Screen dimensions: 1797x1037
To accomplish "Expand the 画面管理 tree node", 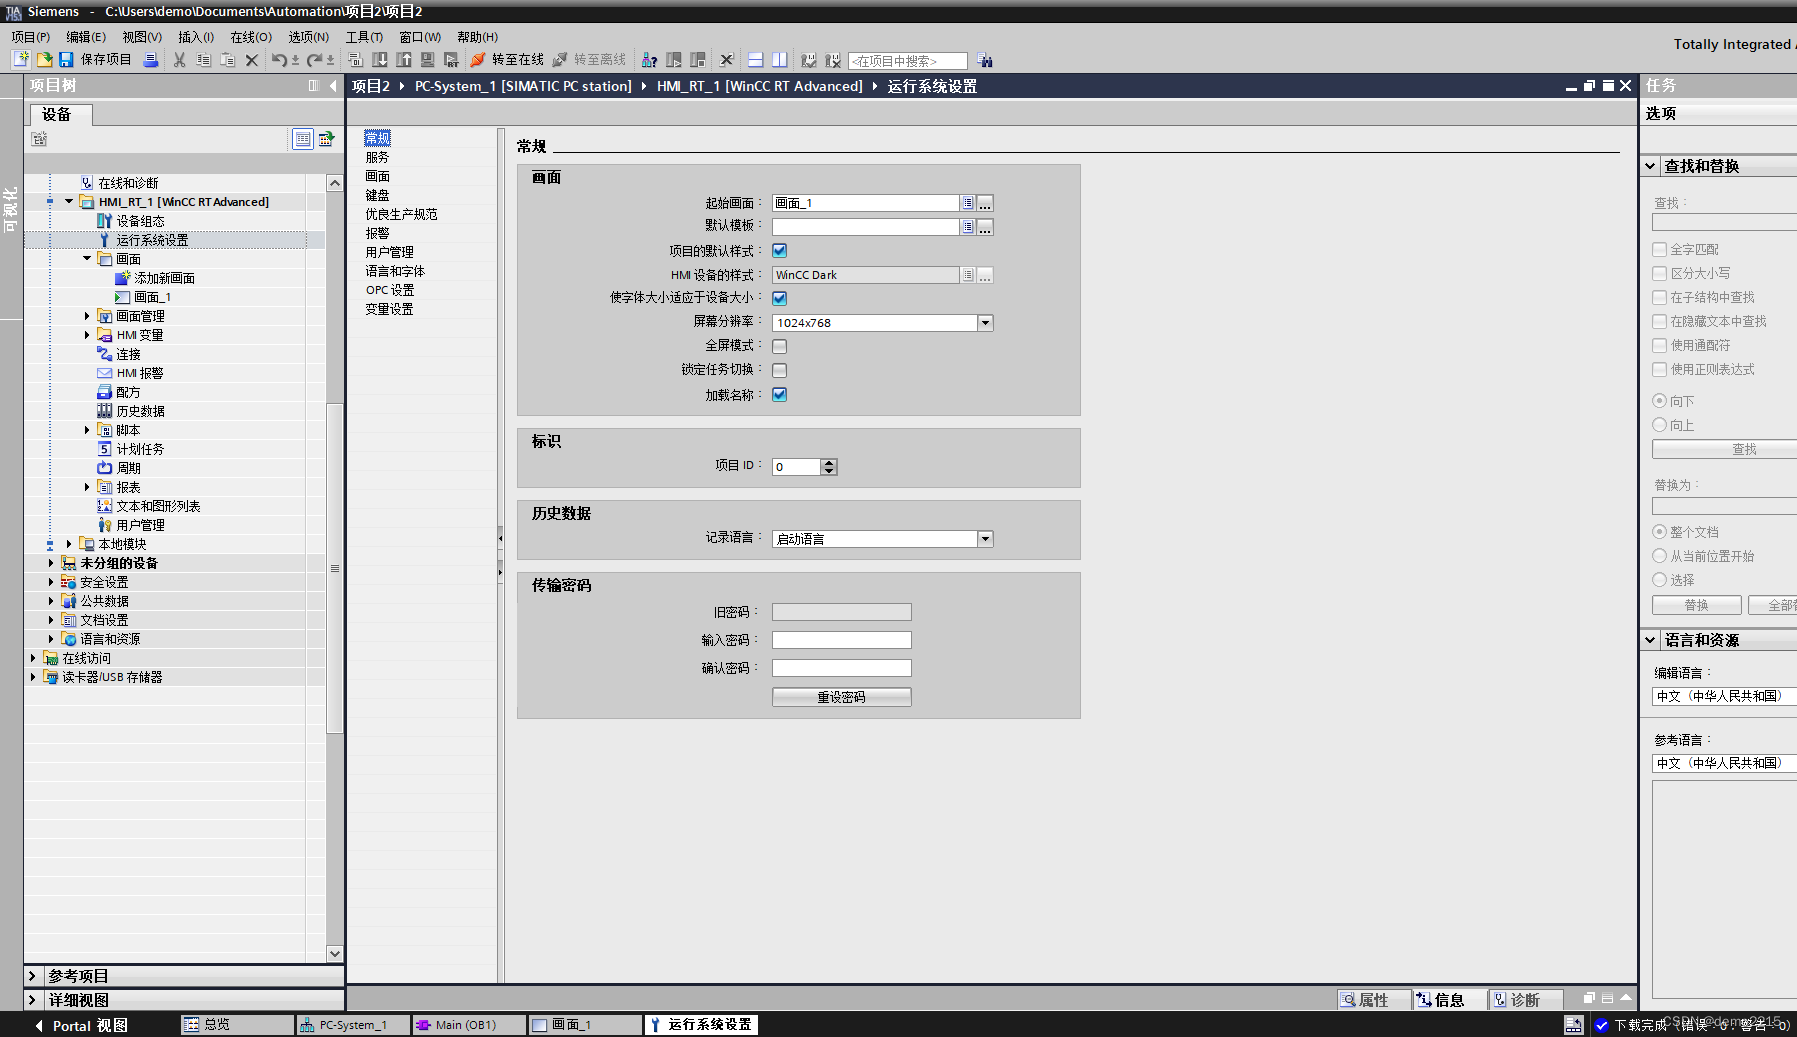I will coord(87,315).
